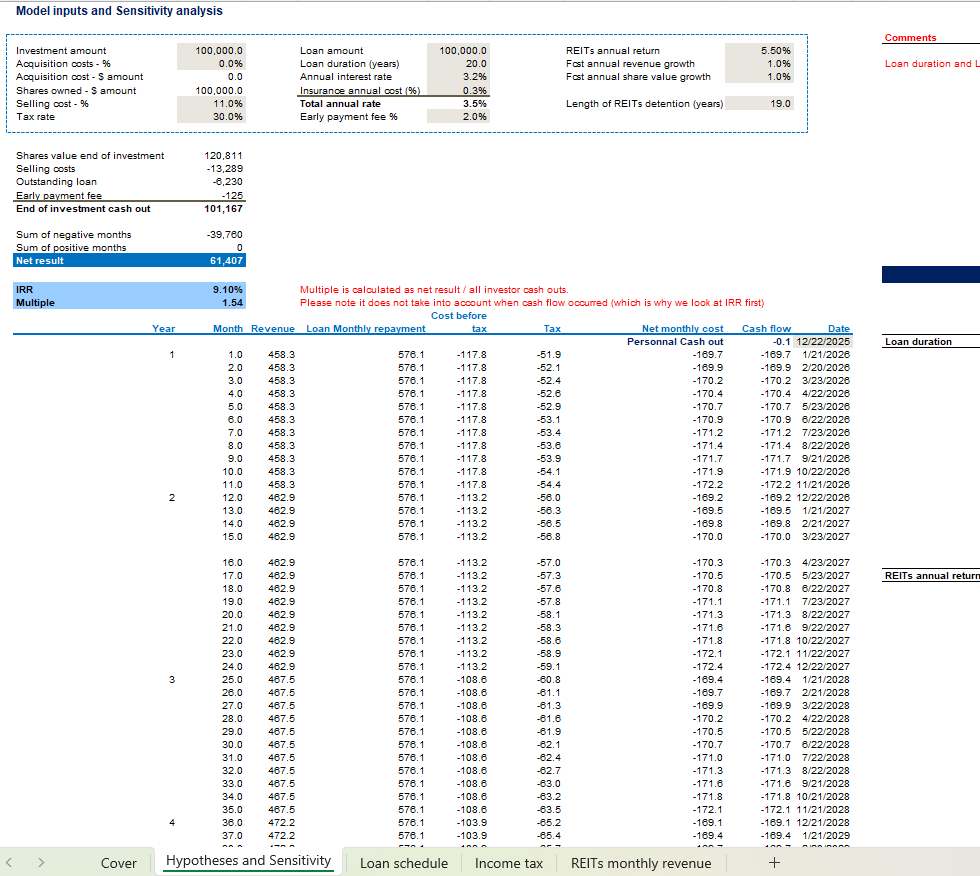Select the IRR 9.10% result cell
Viewport: 980px width, 876px height.
click(x=211, y=289)
